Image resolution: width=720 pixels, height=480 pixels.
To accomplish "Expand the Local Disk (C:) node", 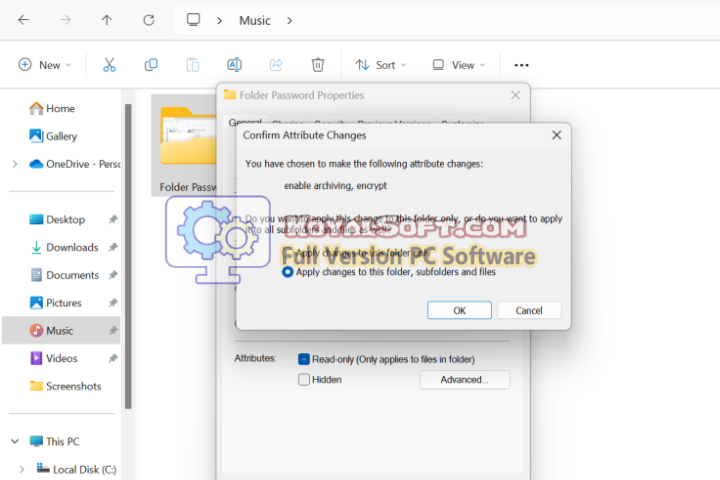I will [21, 469].
